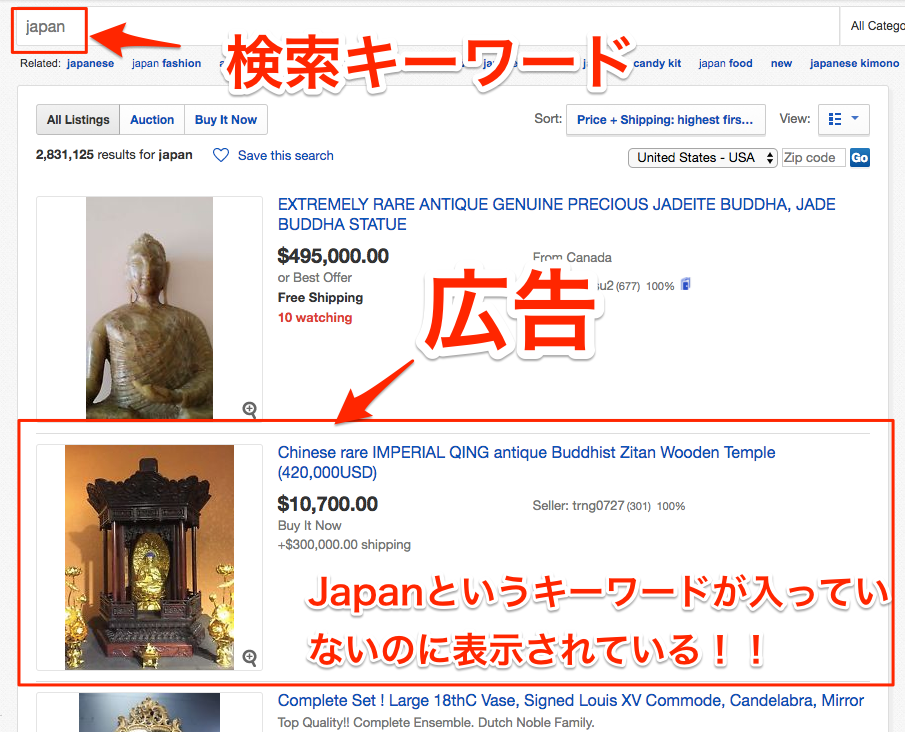
Task: Expand the United States - USA country selector
Action: [x=703, y=157]
